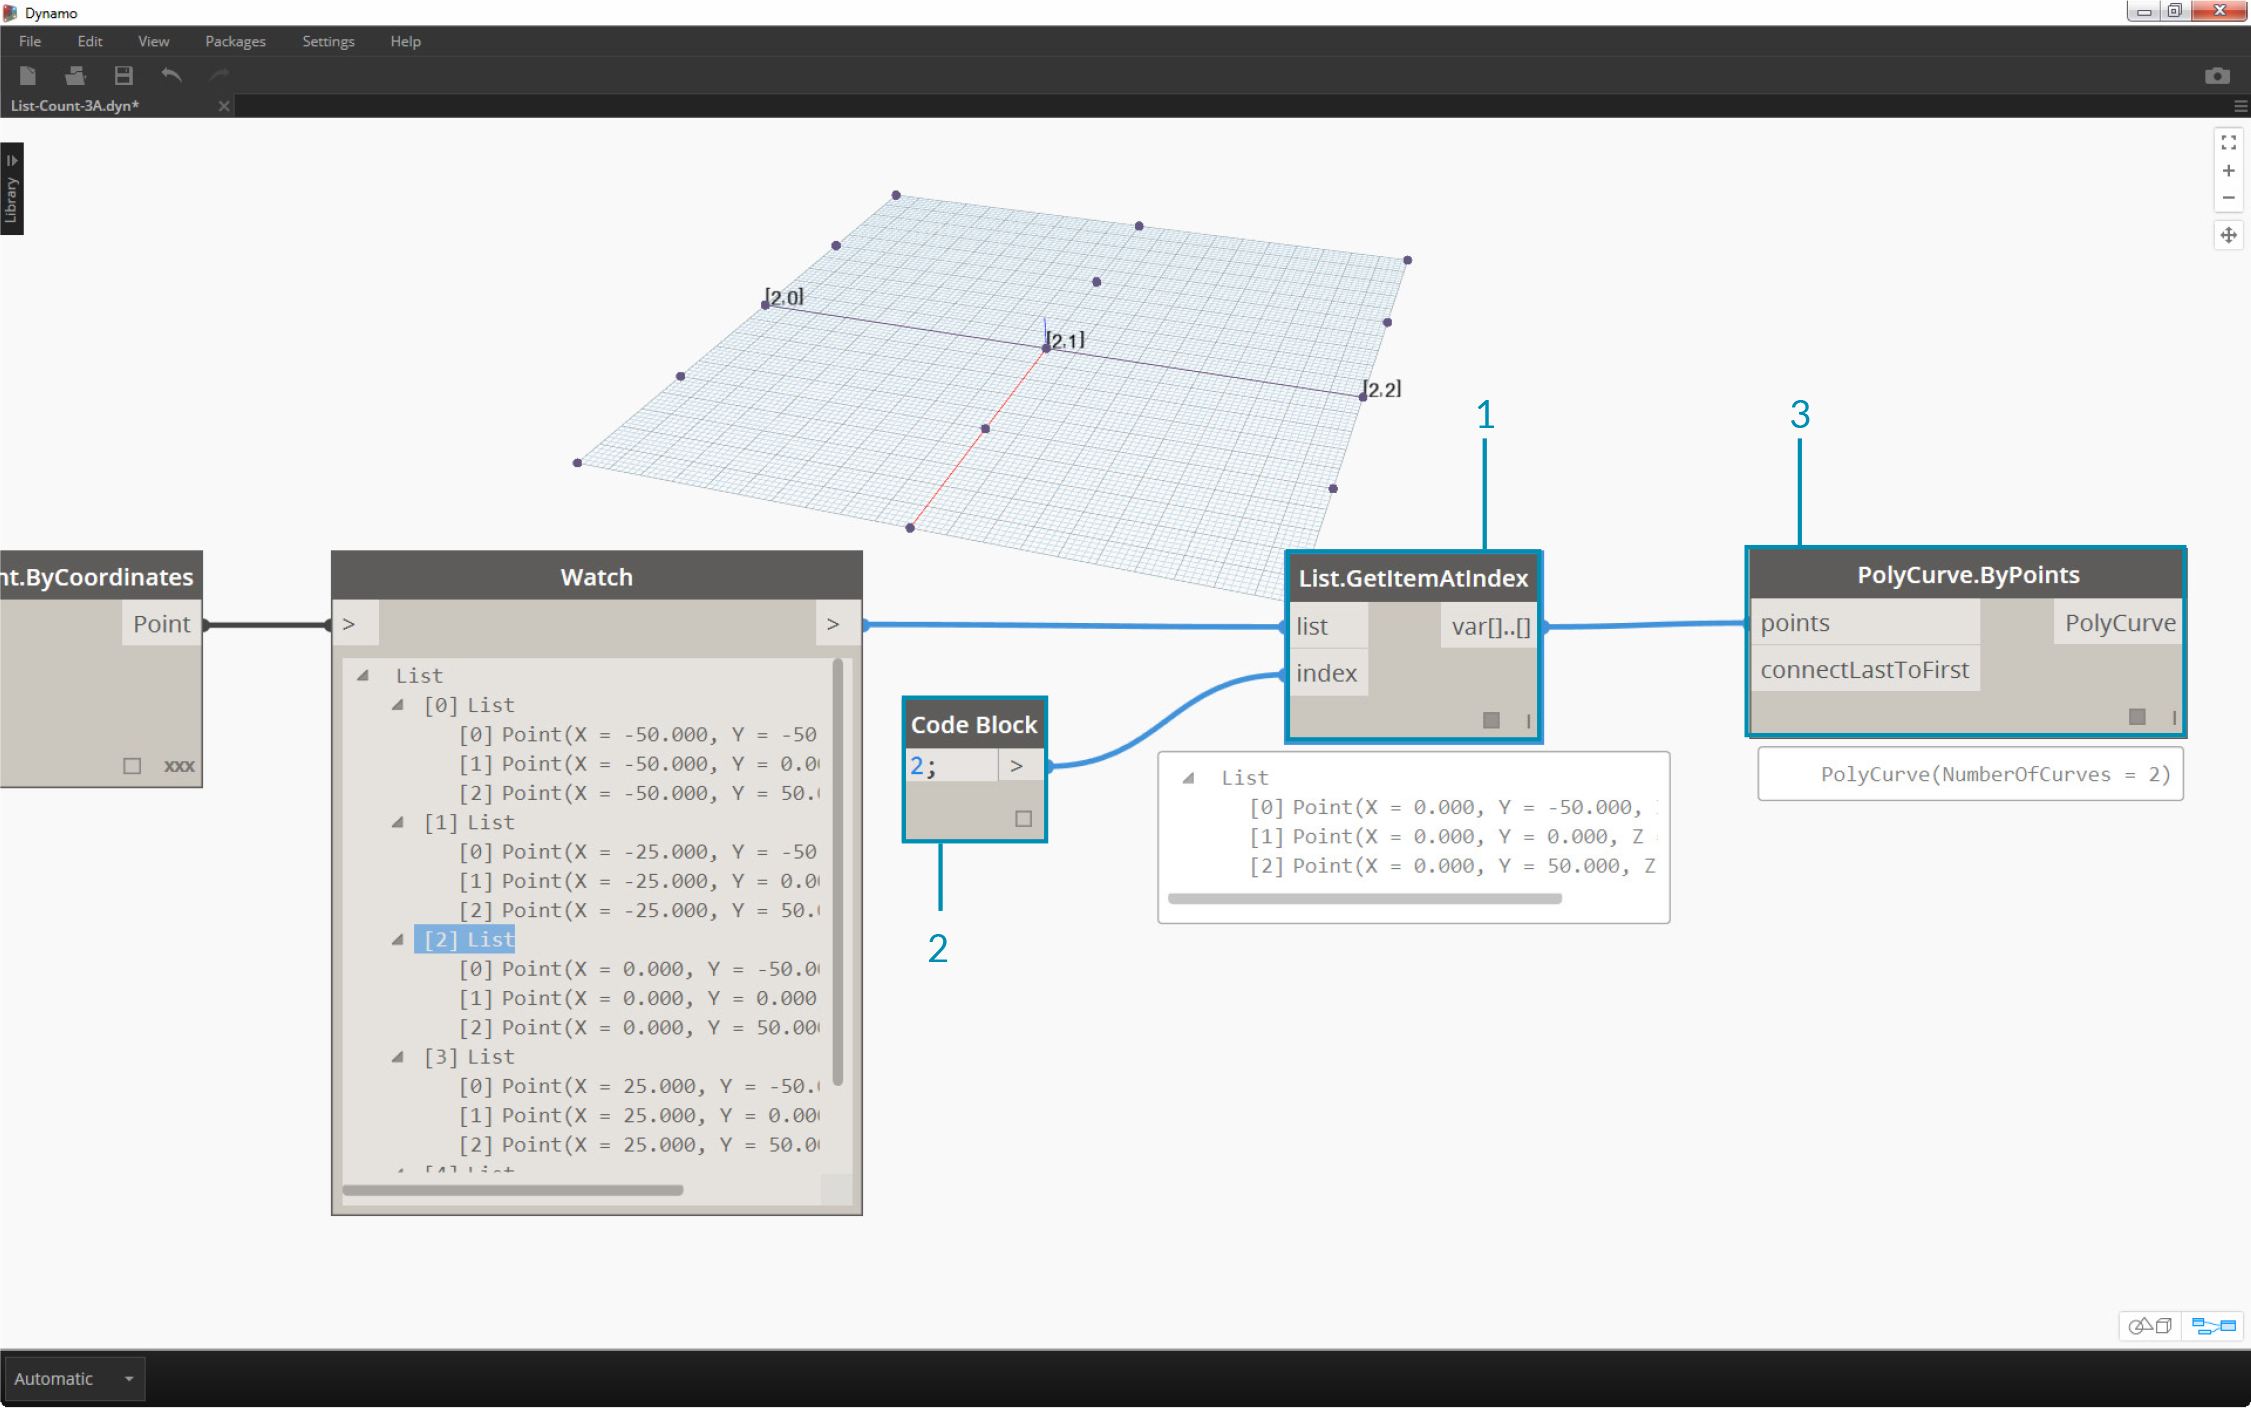
Task: Open the Packages menu
Action: point(235,41)
